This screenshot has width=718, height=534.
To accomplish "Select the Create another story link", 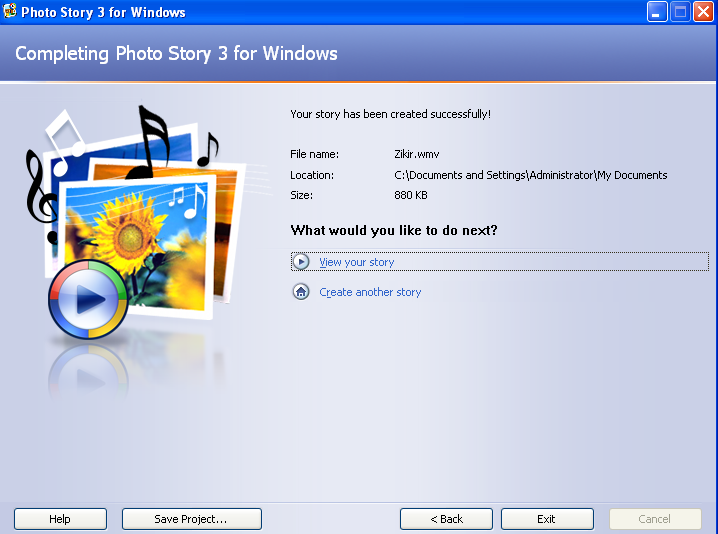I will pyautogui.click(x=370, y=292).
